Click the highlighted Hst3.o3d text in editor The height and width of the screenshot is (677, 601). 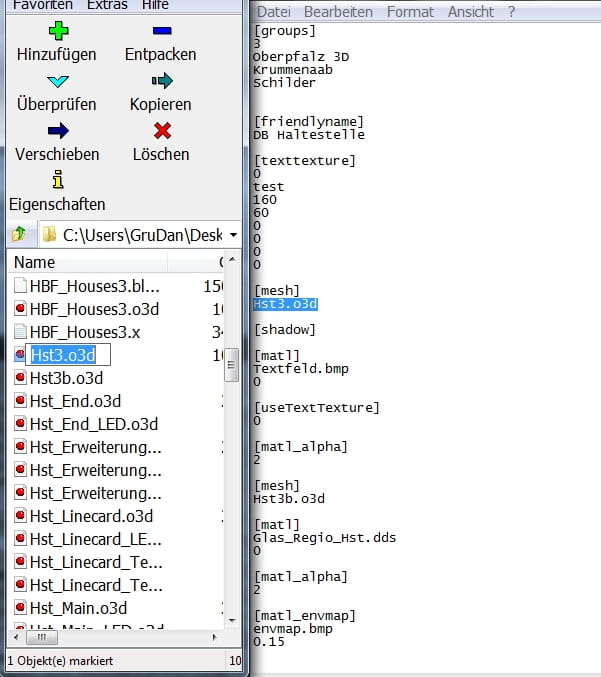point(285,304)
